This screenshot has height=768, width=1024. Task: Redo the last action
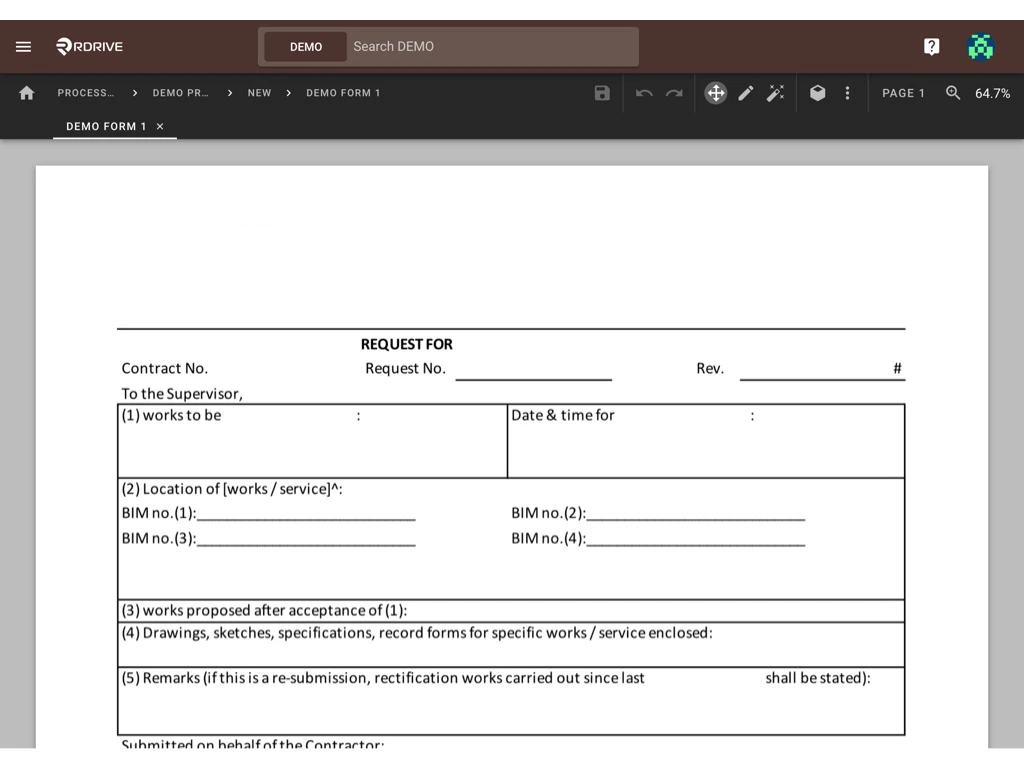click(673, 93)
